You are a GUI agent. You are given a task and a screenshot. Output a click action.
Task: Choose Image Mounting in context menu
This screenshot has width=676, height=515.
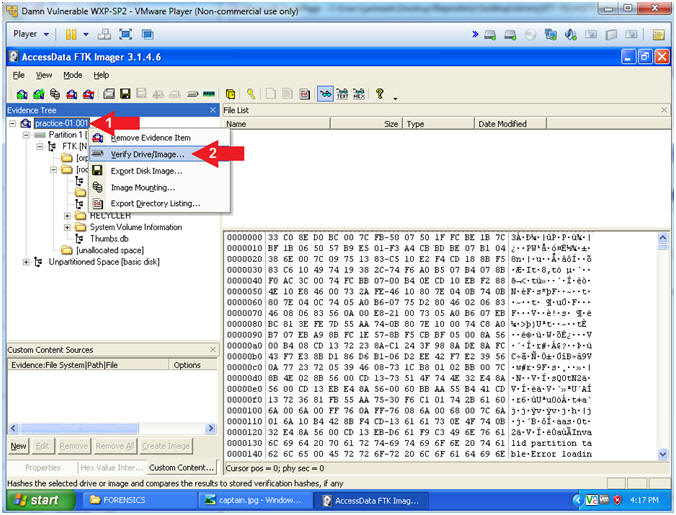pyautogui.click(x=159, y=187)
